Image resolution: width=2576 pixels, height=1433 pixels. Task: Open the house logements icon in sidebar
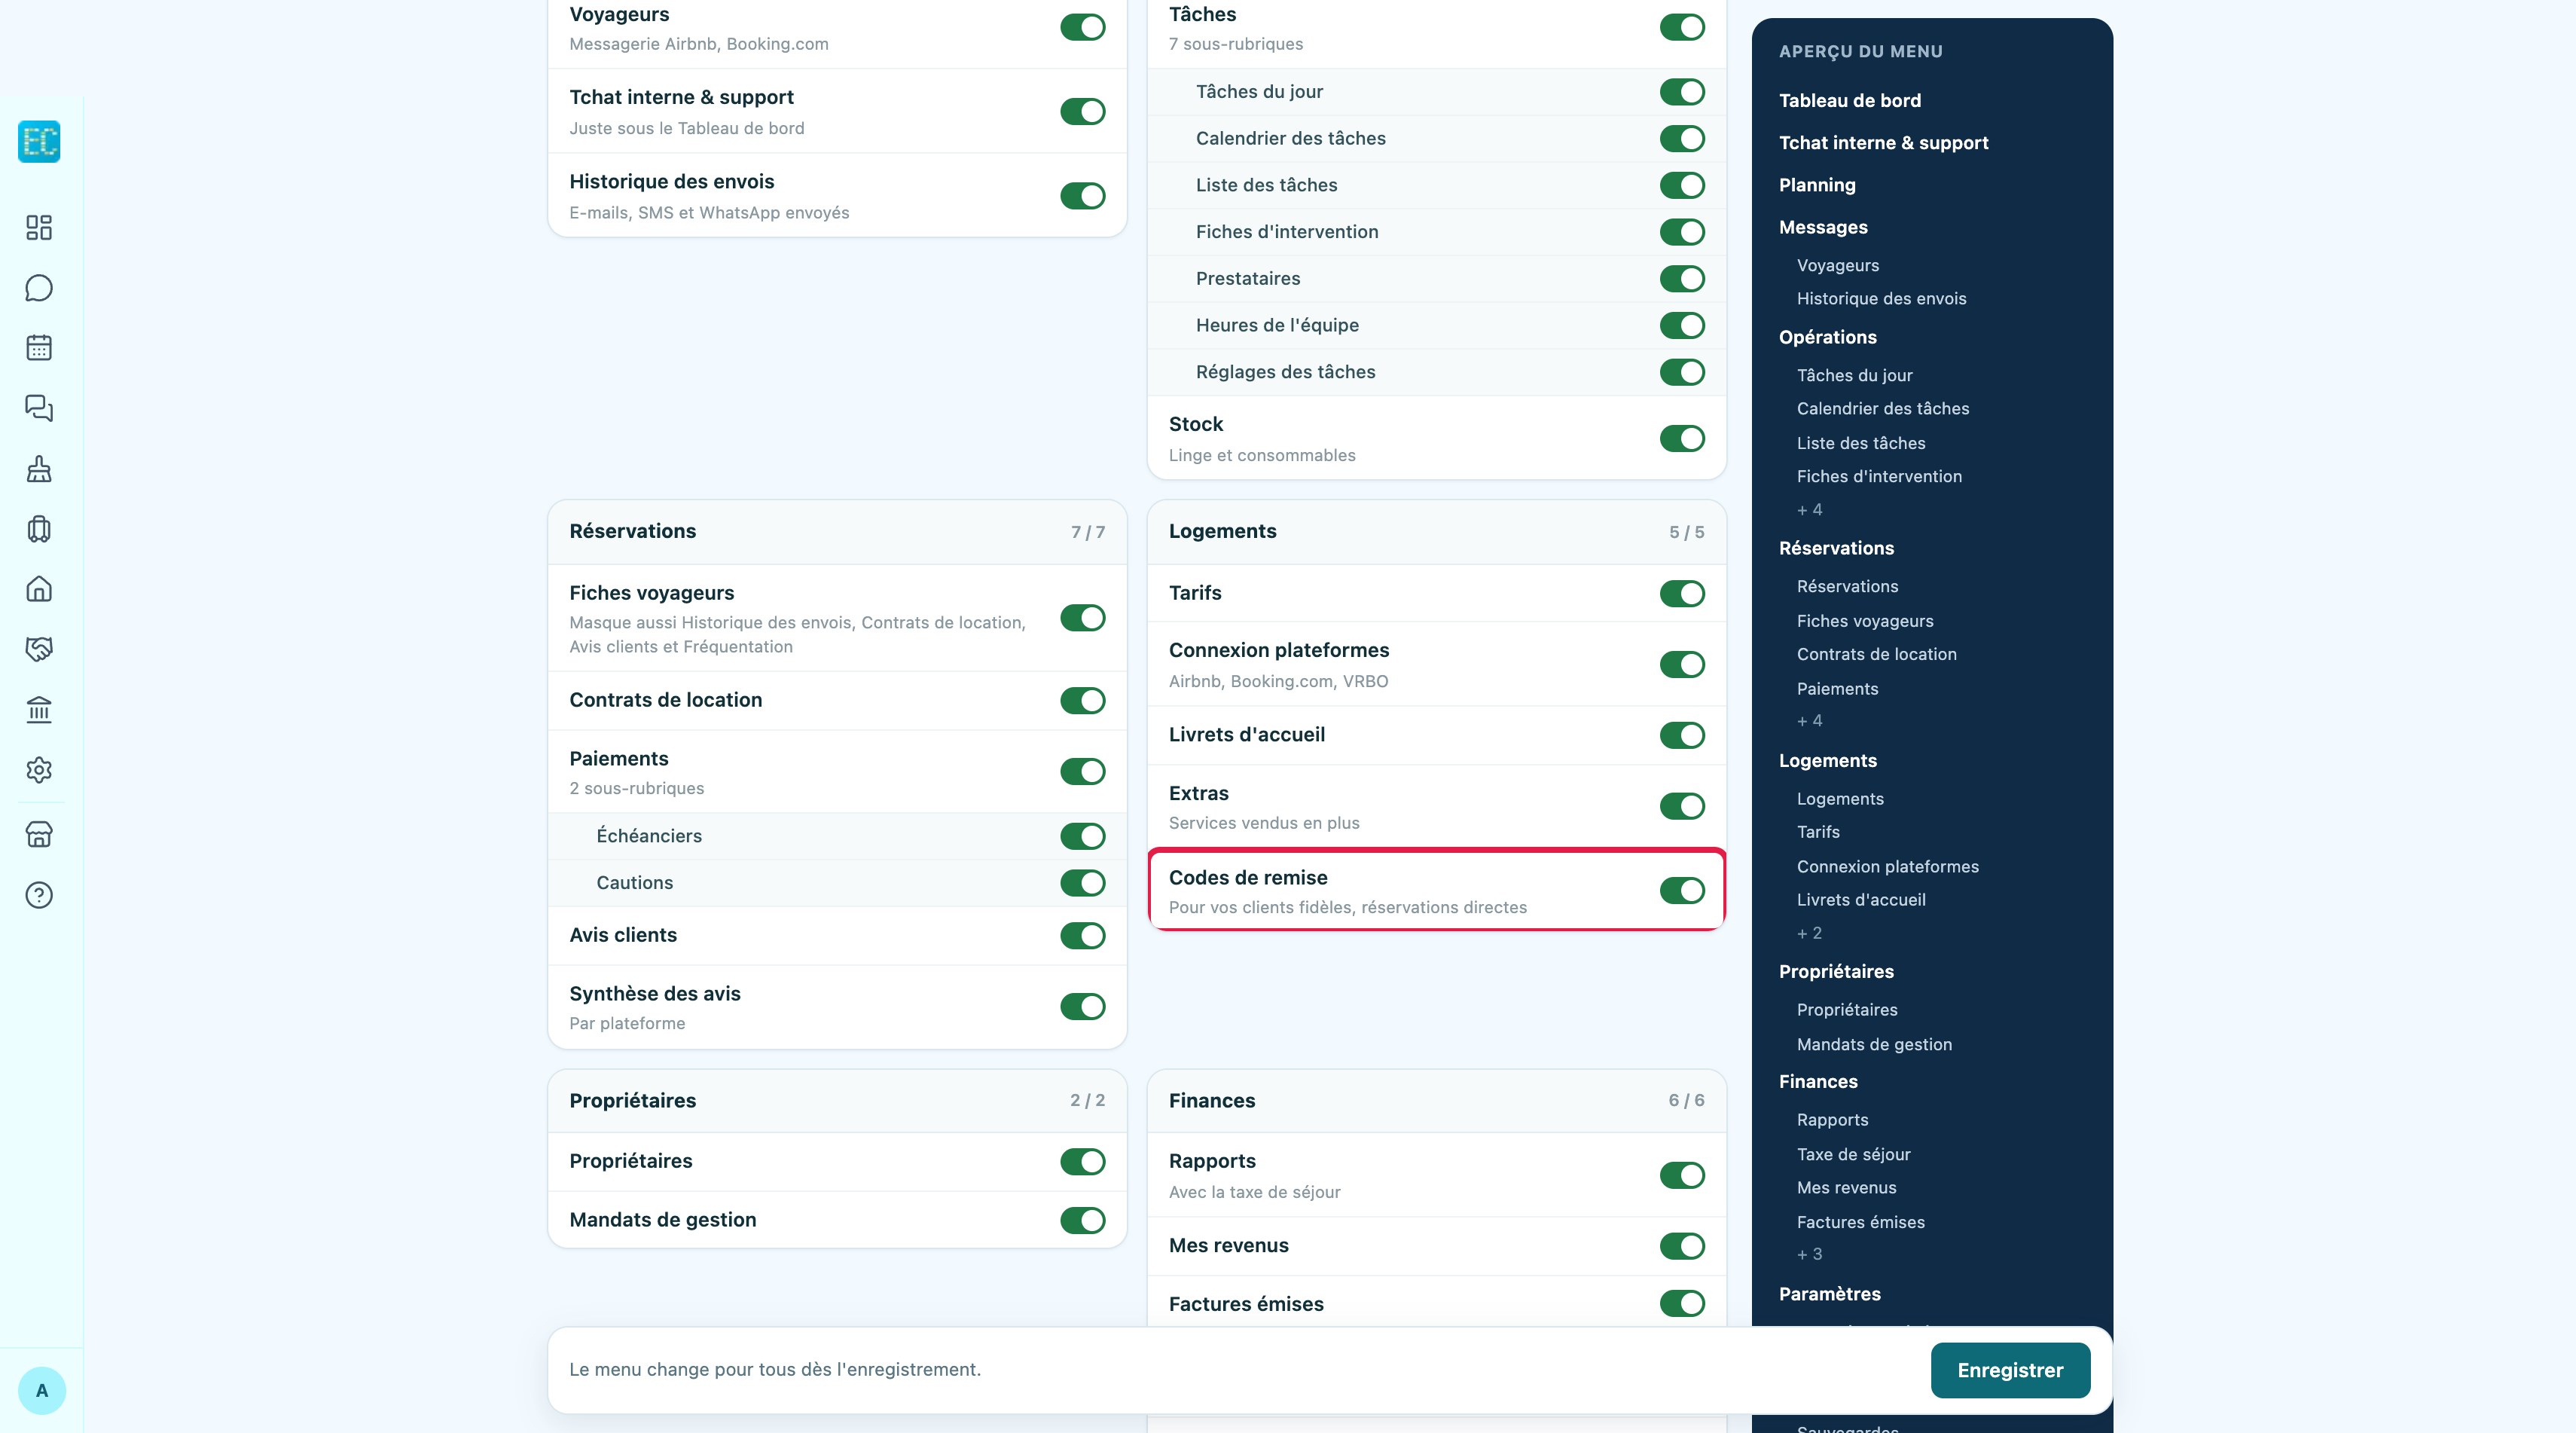[x=39, y=589]
